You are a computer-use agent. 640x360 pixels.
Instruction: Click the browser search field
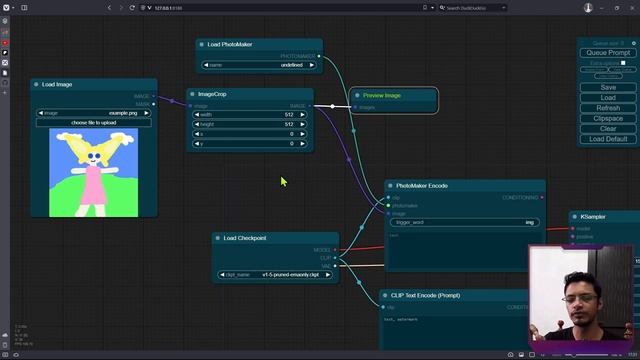point(473,8)
